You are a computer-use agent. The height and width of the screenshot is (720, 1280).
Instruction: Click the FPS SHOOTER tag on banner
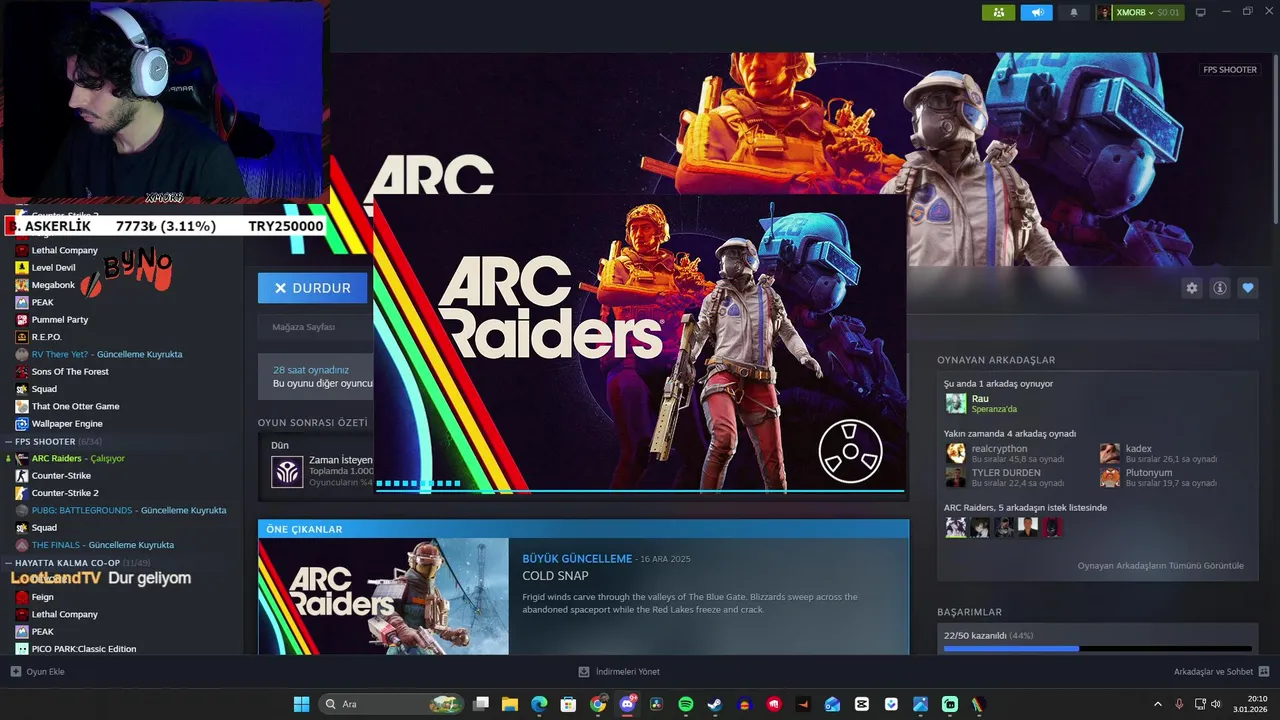[1230, 70]
